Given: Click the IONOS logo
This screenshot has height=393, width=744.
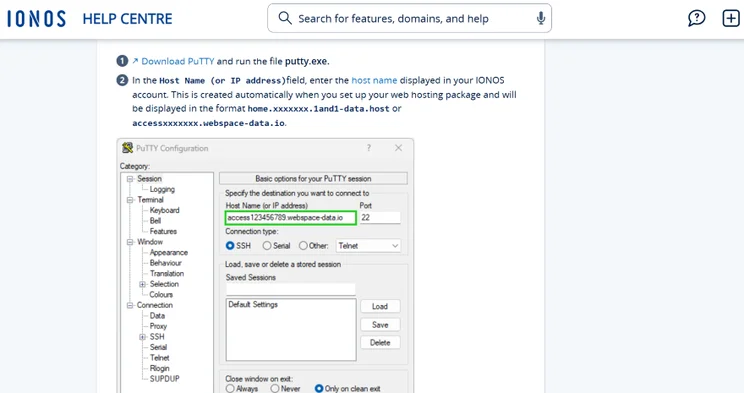Looking at the screenshot, I should click(36, 19).
